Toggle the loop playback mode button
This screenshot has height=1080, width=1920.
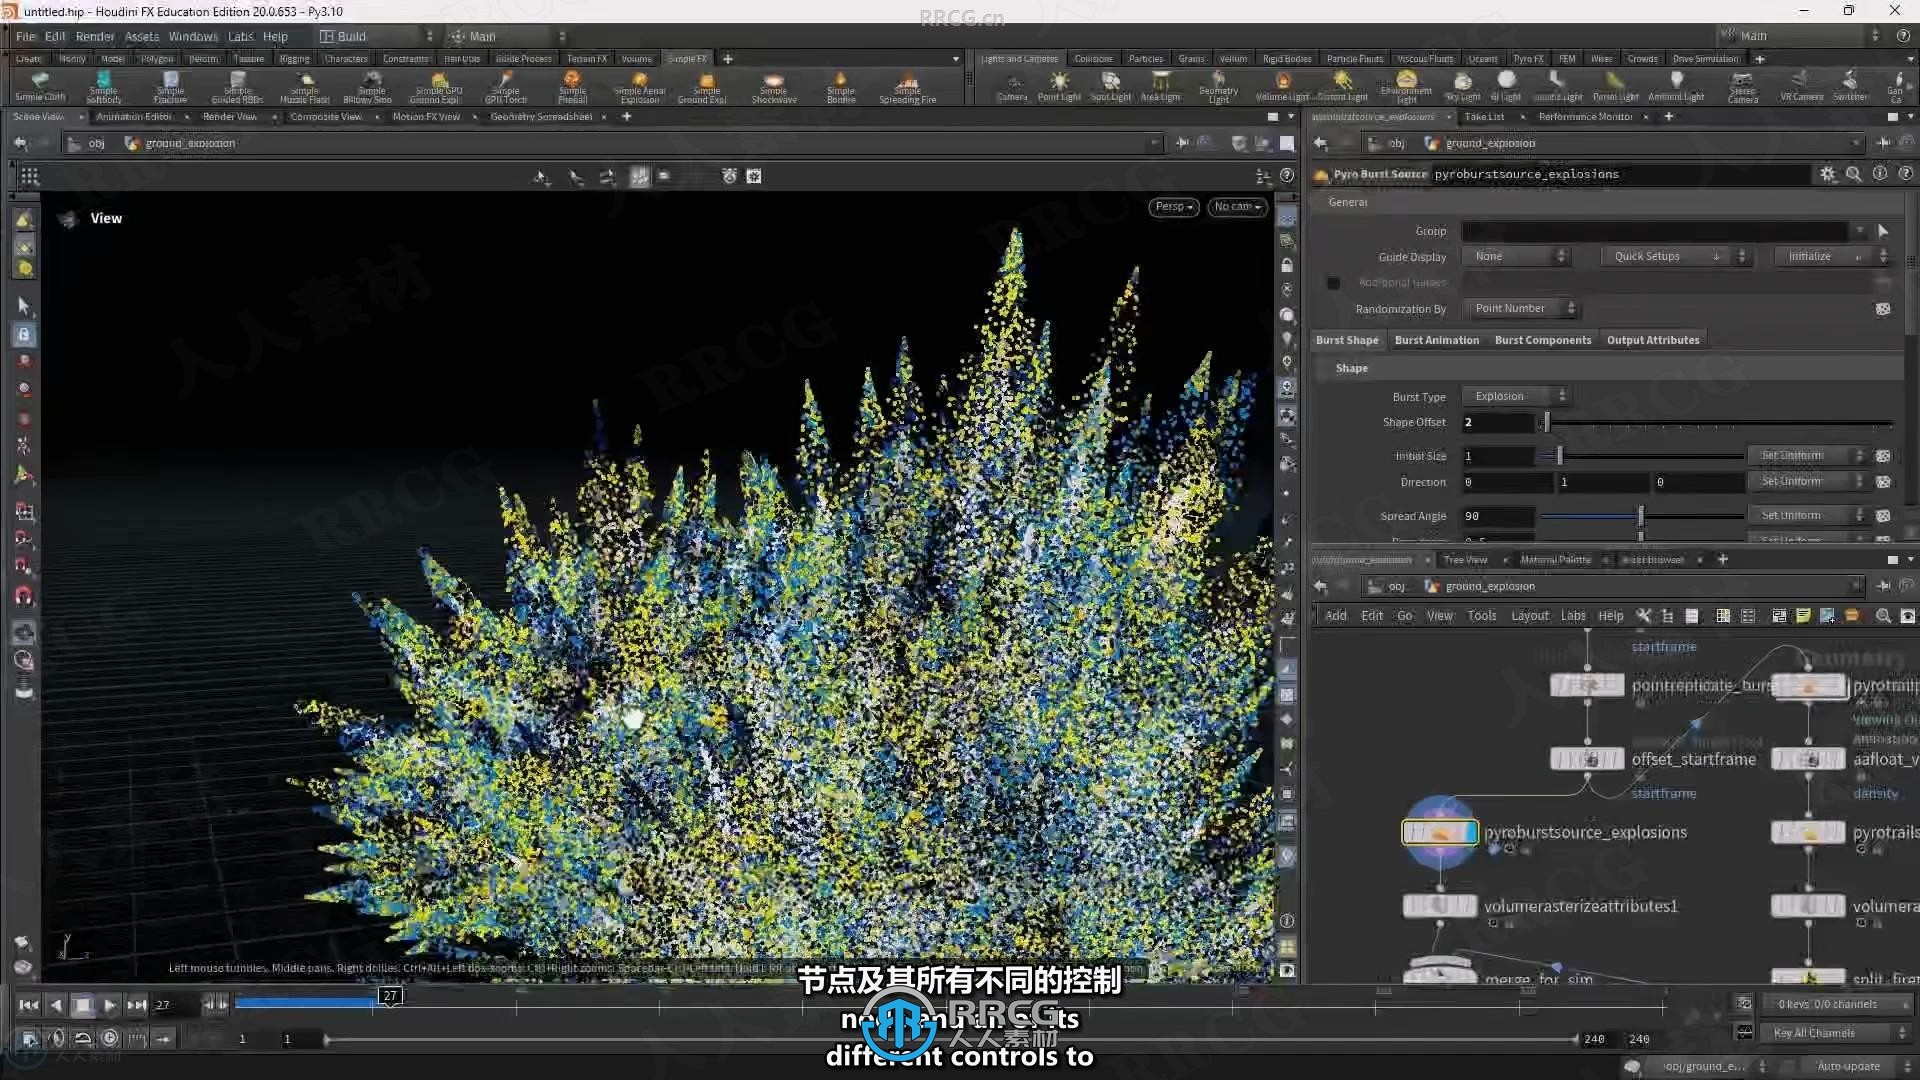tap(83, 1039)
